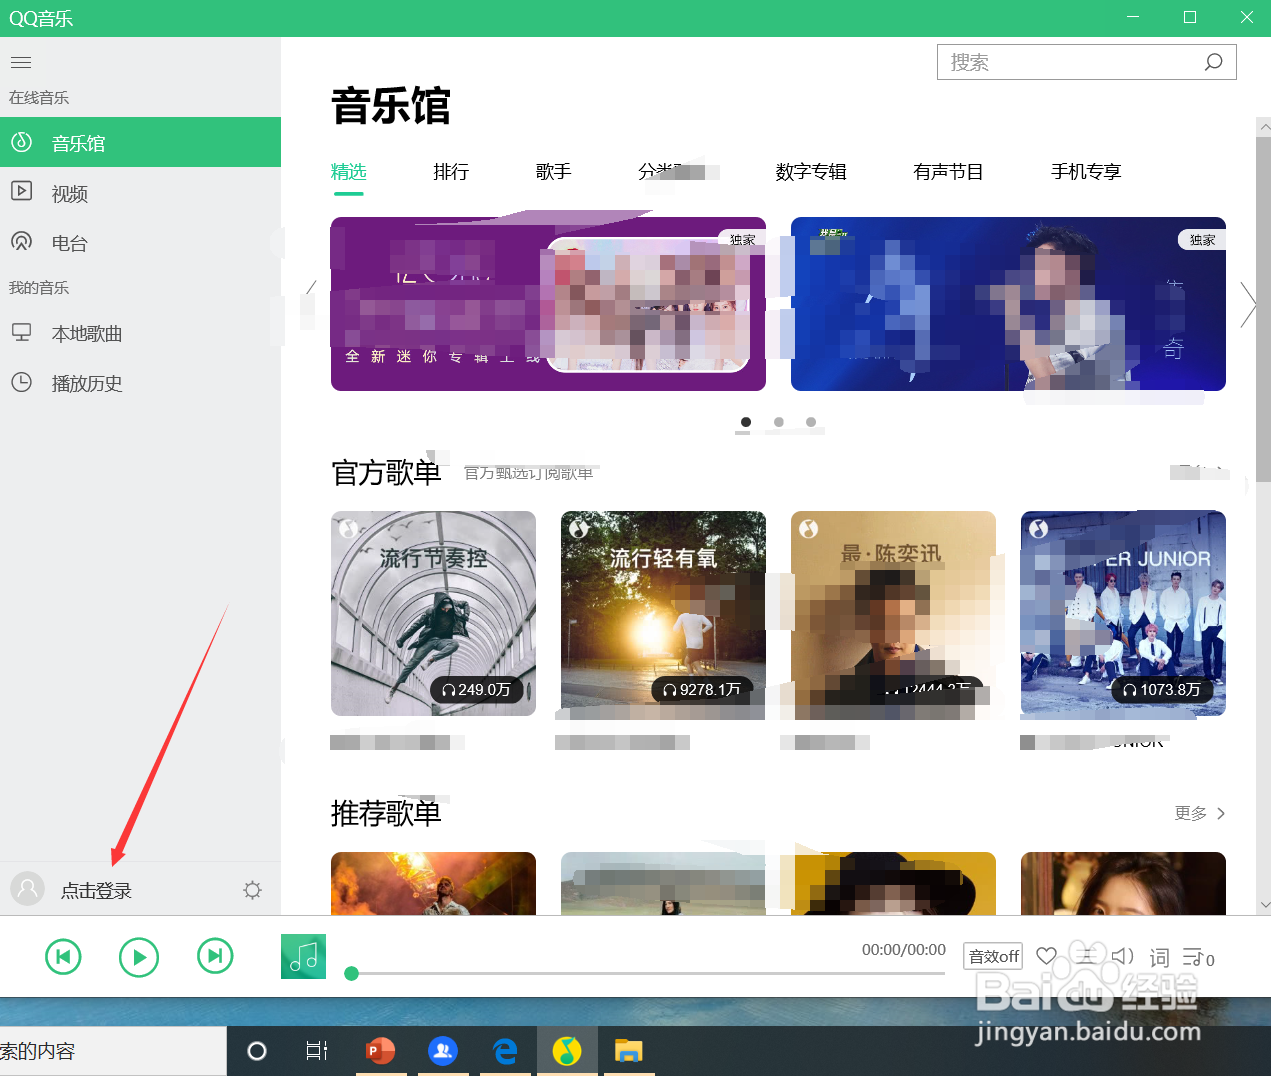The image size is (1271, 1076).
Task: Open the 有声节目 tab
Action: [948, 172]
